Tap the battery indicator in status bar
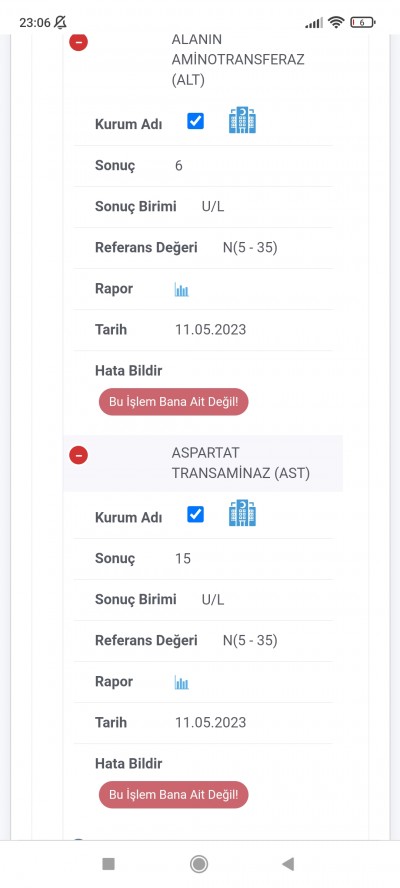The image size is (400, 888). tap(363, 23)
